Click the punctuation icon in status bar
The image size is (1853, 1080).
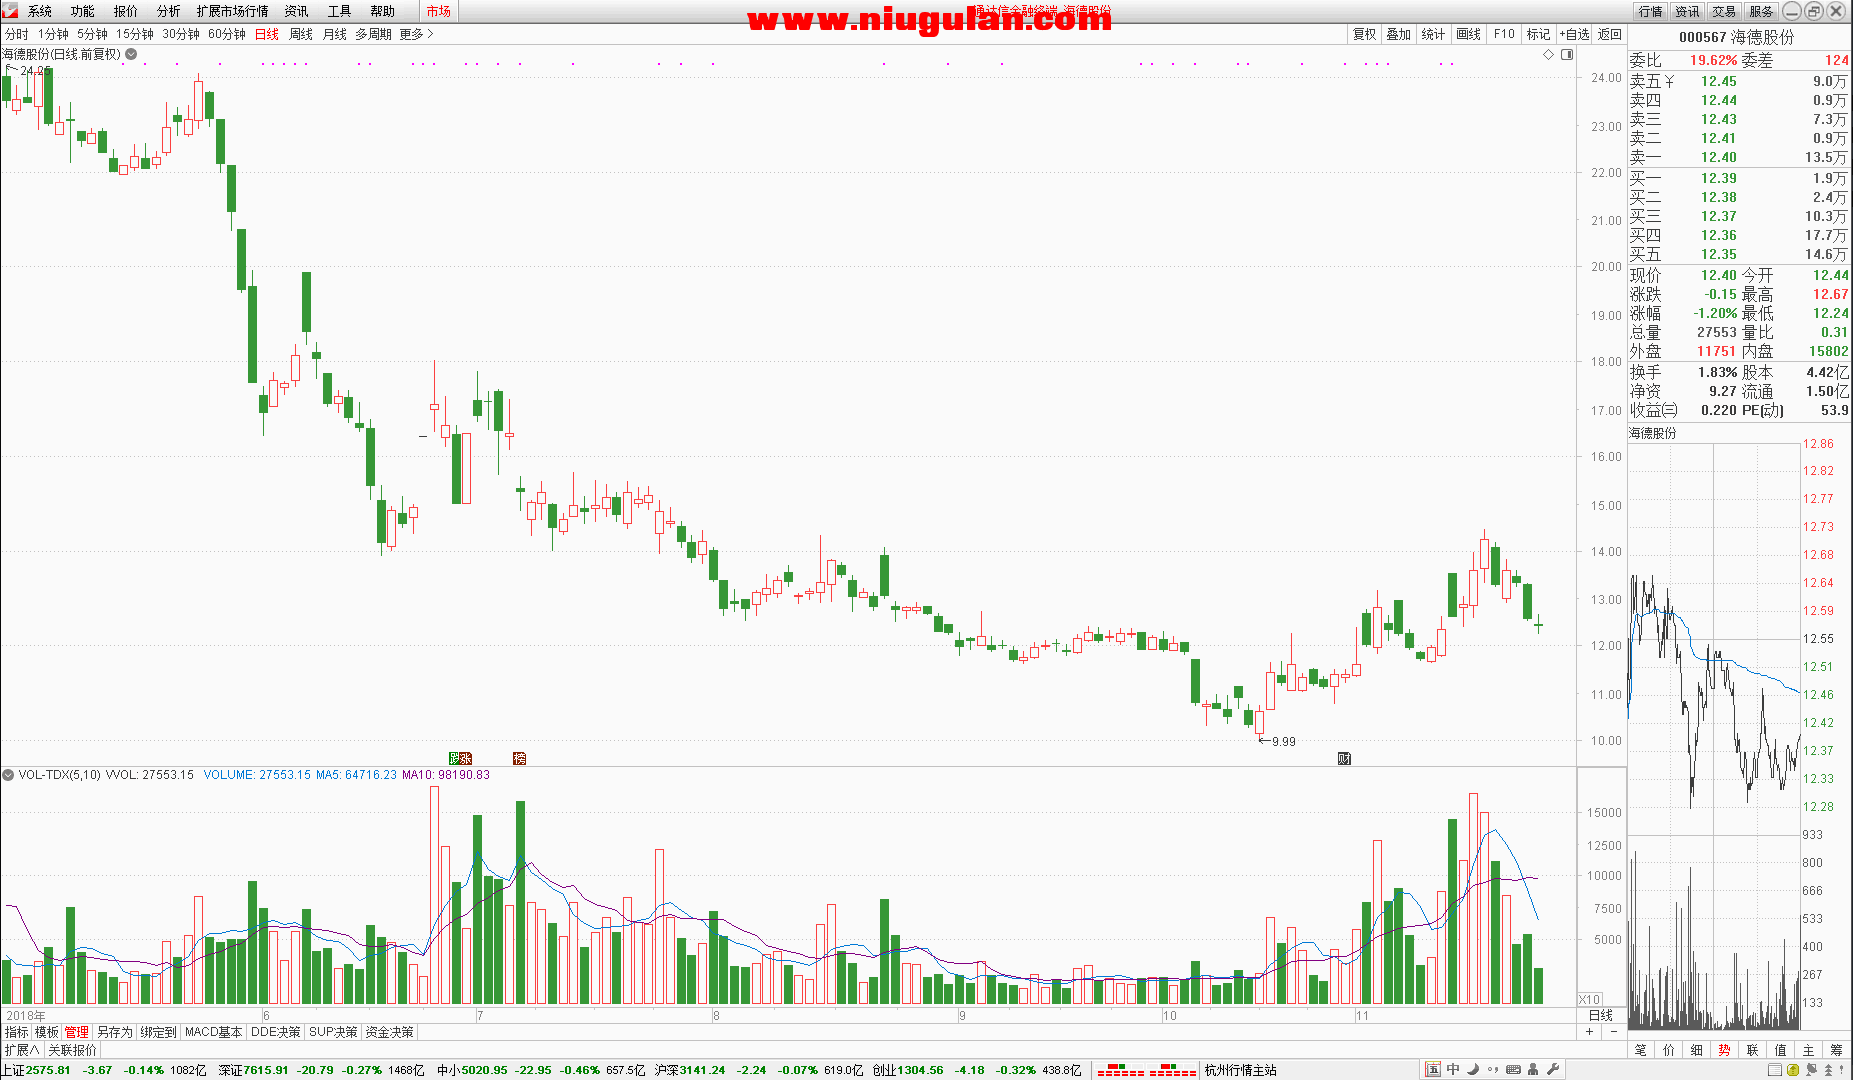click(x=1493, y=1070)
